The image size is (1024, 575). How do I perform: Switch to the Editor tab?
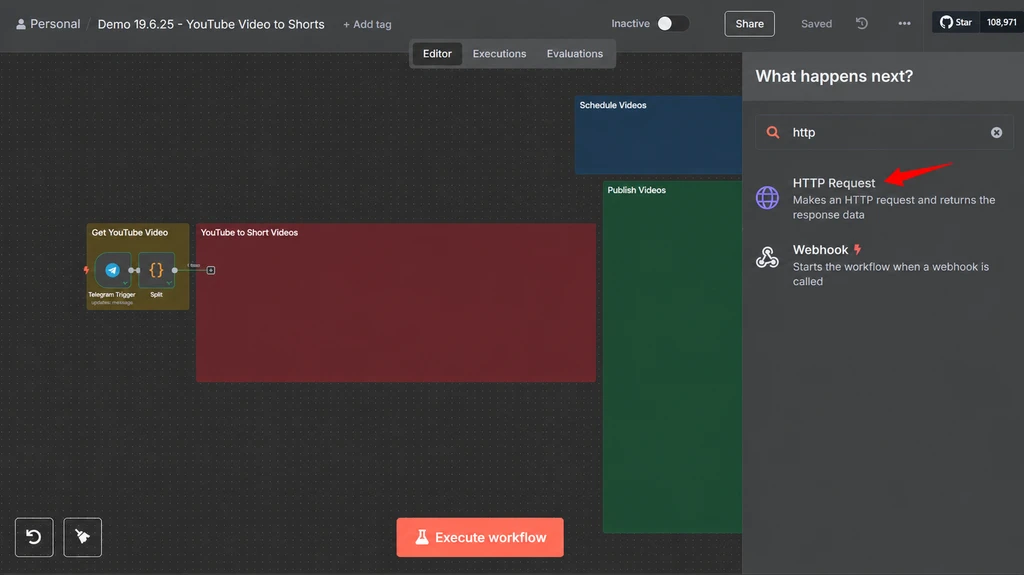point(437,54)
